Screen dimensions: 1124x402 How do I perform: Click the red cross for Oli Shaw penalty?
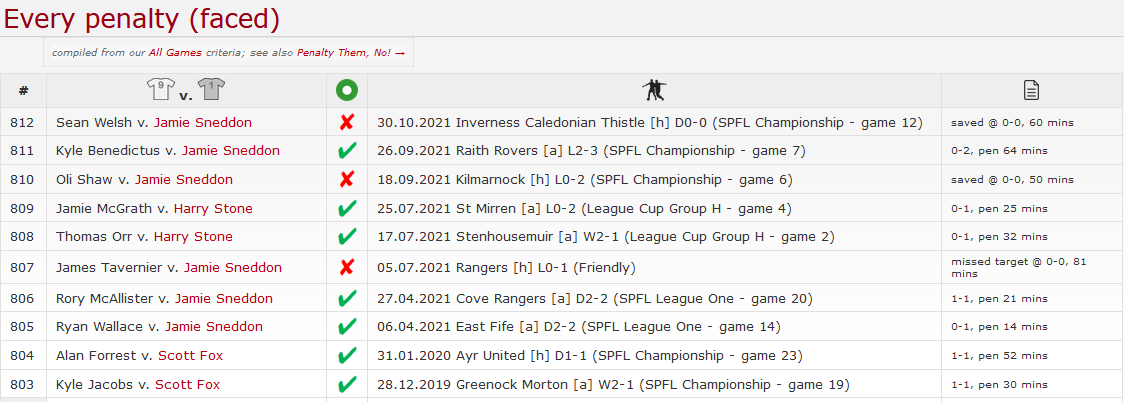[x=347, y=179]
